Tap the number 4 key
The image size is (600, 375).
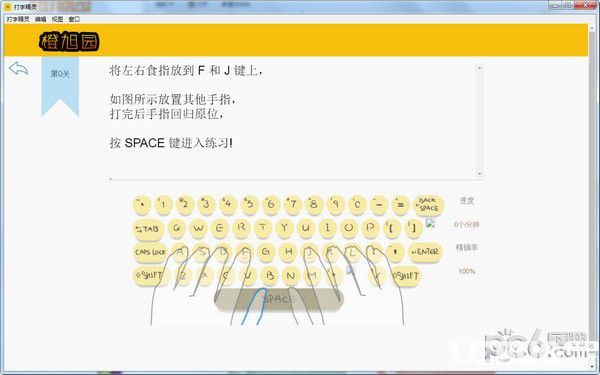[x=228, y=204]
